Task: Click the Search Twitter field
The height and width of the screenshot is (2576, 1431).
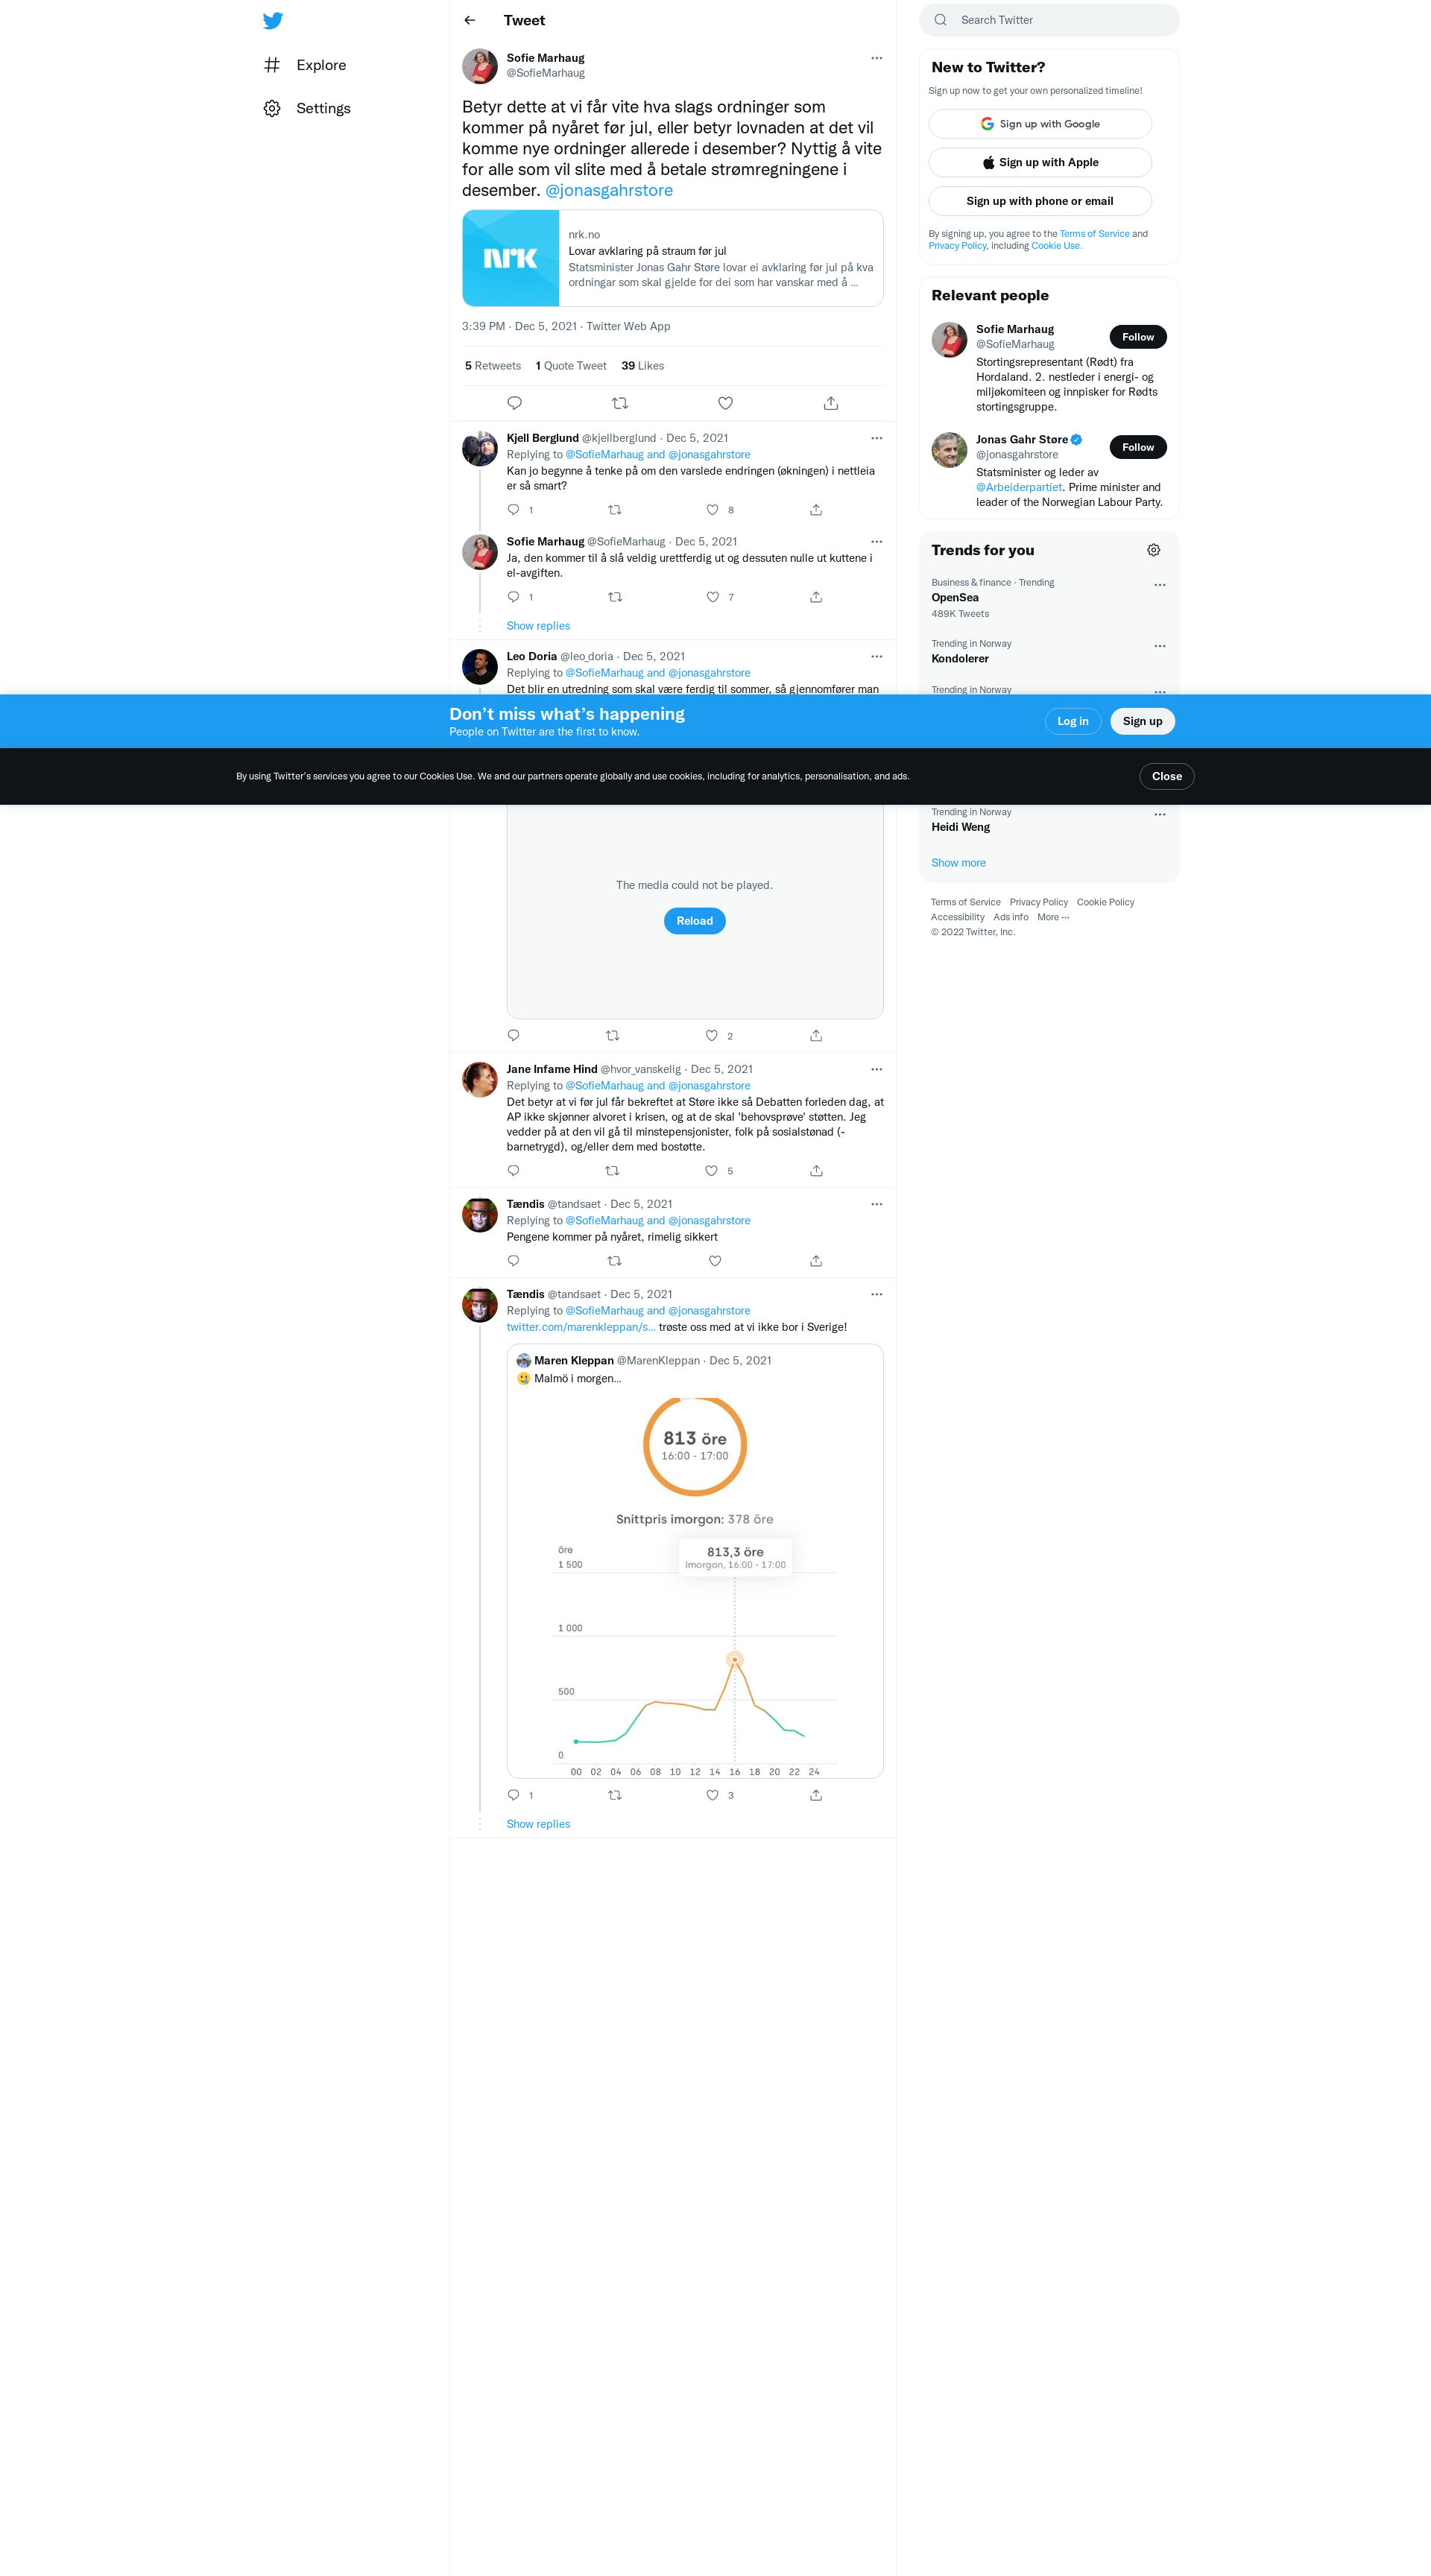Action: coord(1049,20)
